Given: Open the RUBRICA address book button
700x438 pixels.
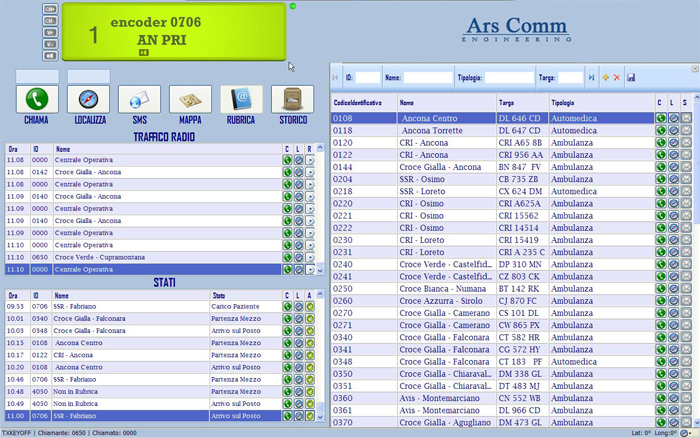Looking at the screenshot, I should tap(242, 99).
